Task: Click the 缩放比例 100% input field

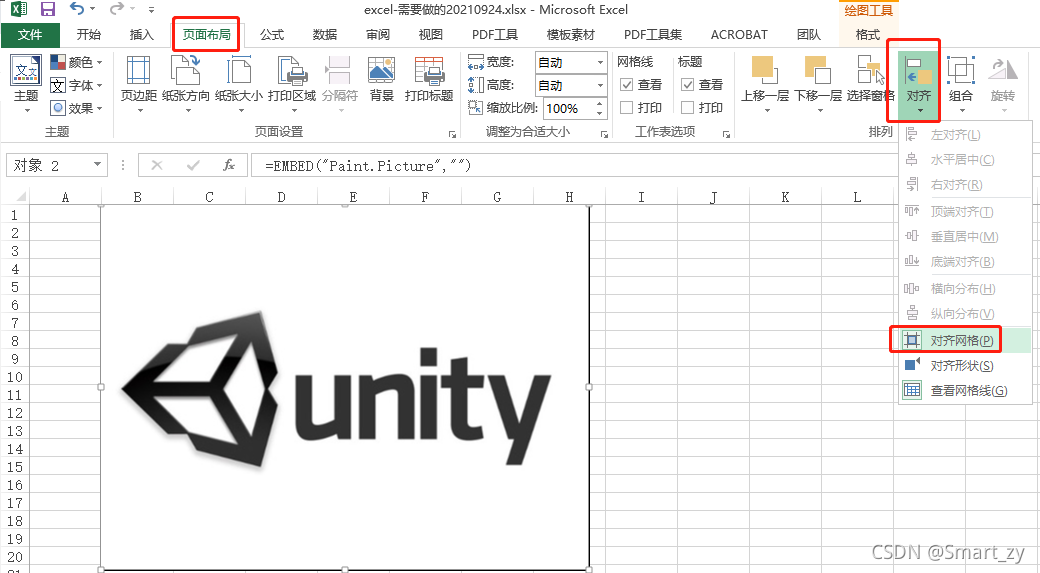Action: click(568, 108)
